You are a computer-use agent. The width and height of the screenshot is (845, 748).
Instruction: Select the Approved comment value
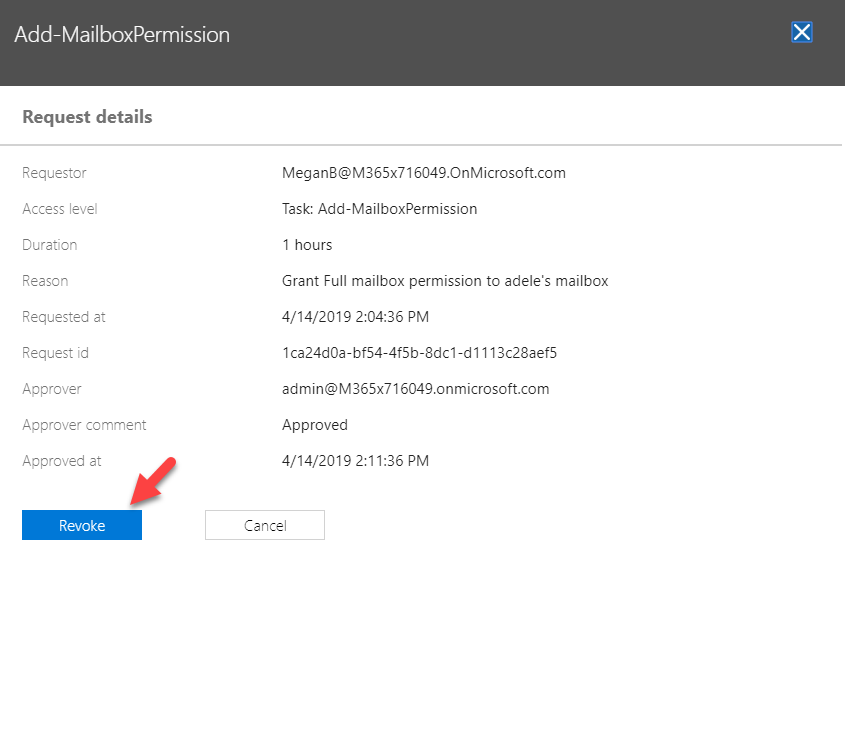pyautogui.click(x=315, y=425)
